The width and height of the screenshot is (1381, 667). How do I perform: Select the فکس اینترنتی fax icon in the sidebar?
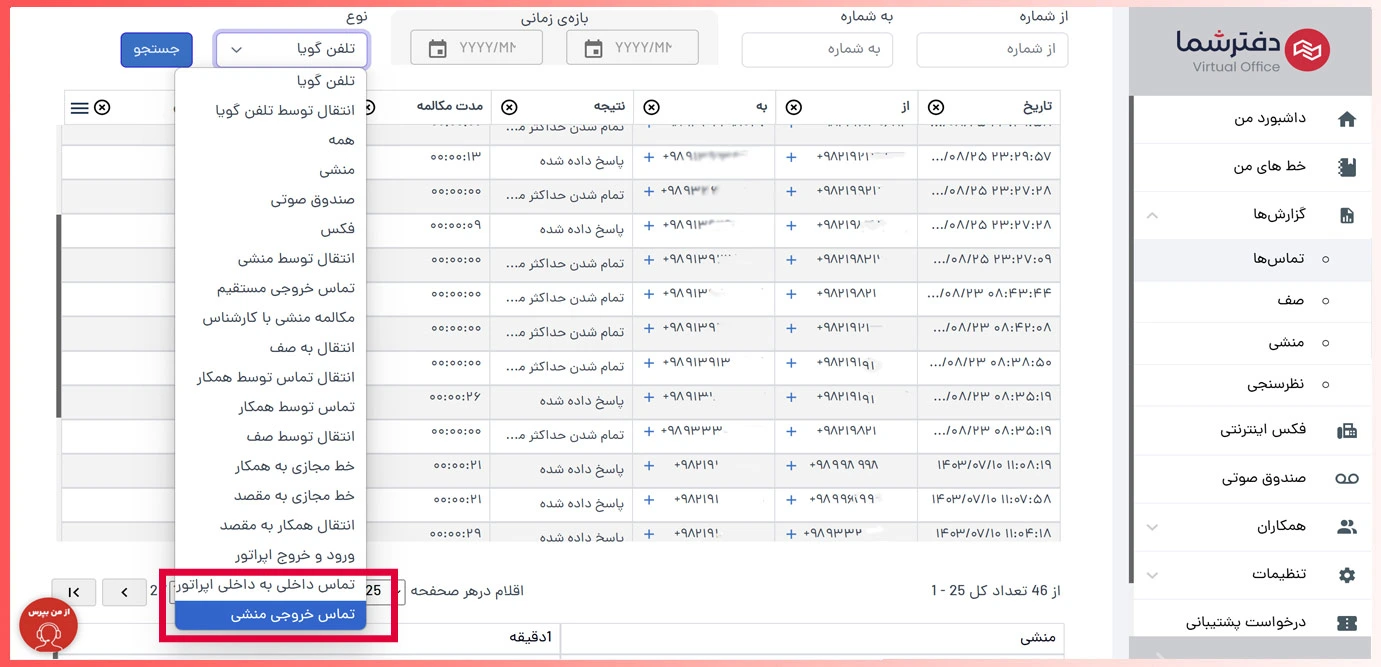click(x=1347, y=431)
